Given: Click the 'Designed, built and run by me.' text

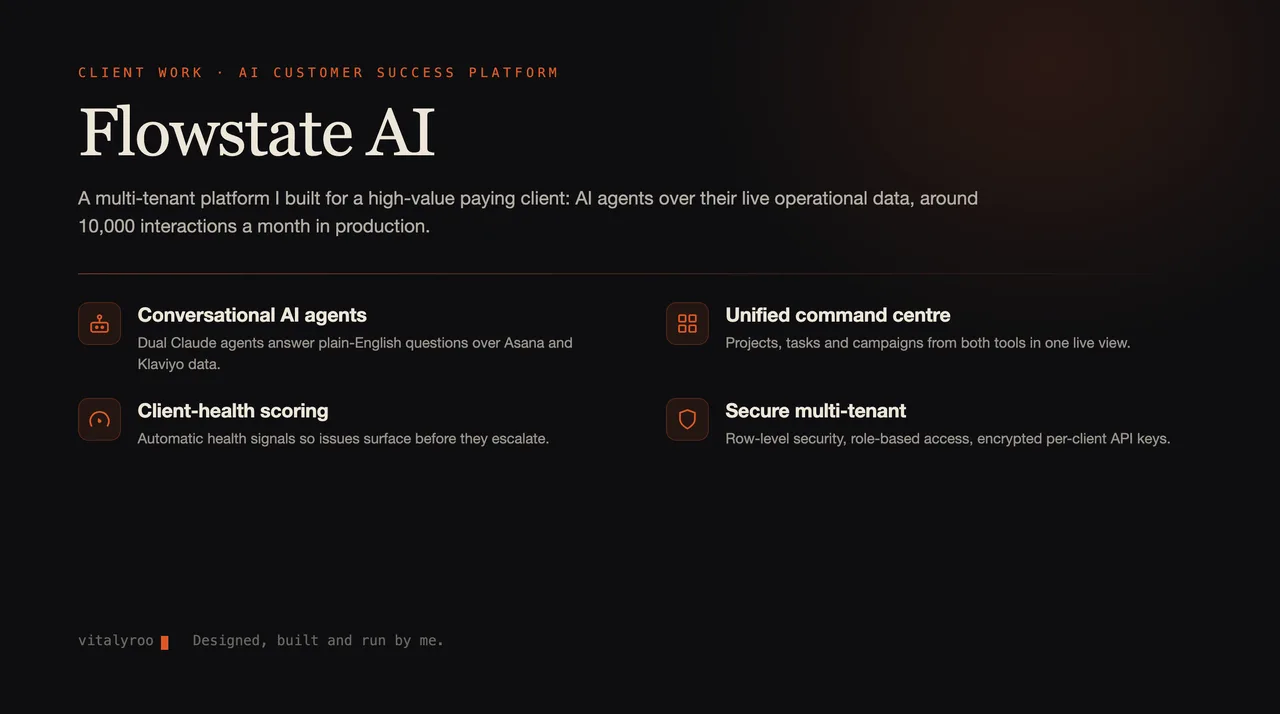Looking at the screenshot, I should click(318, 641).
